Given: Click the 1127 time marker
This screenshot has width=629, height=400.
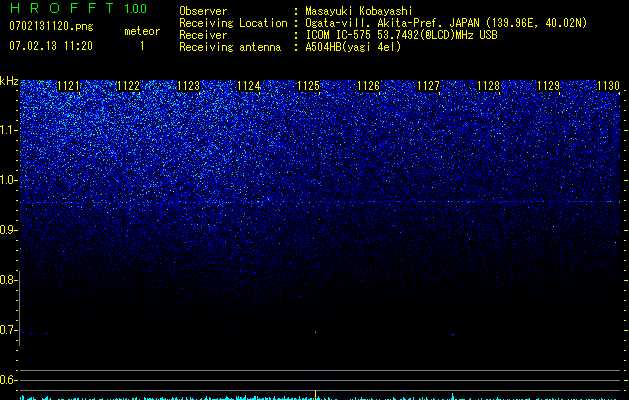Looking at the screenshot, I should [428, 86].
